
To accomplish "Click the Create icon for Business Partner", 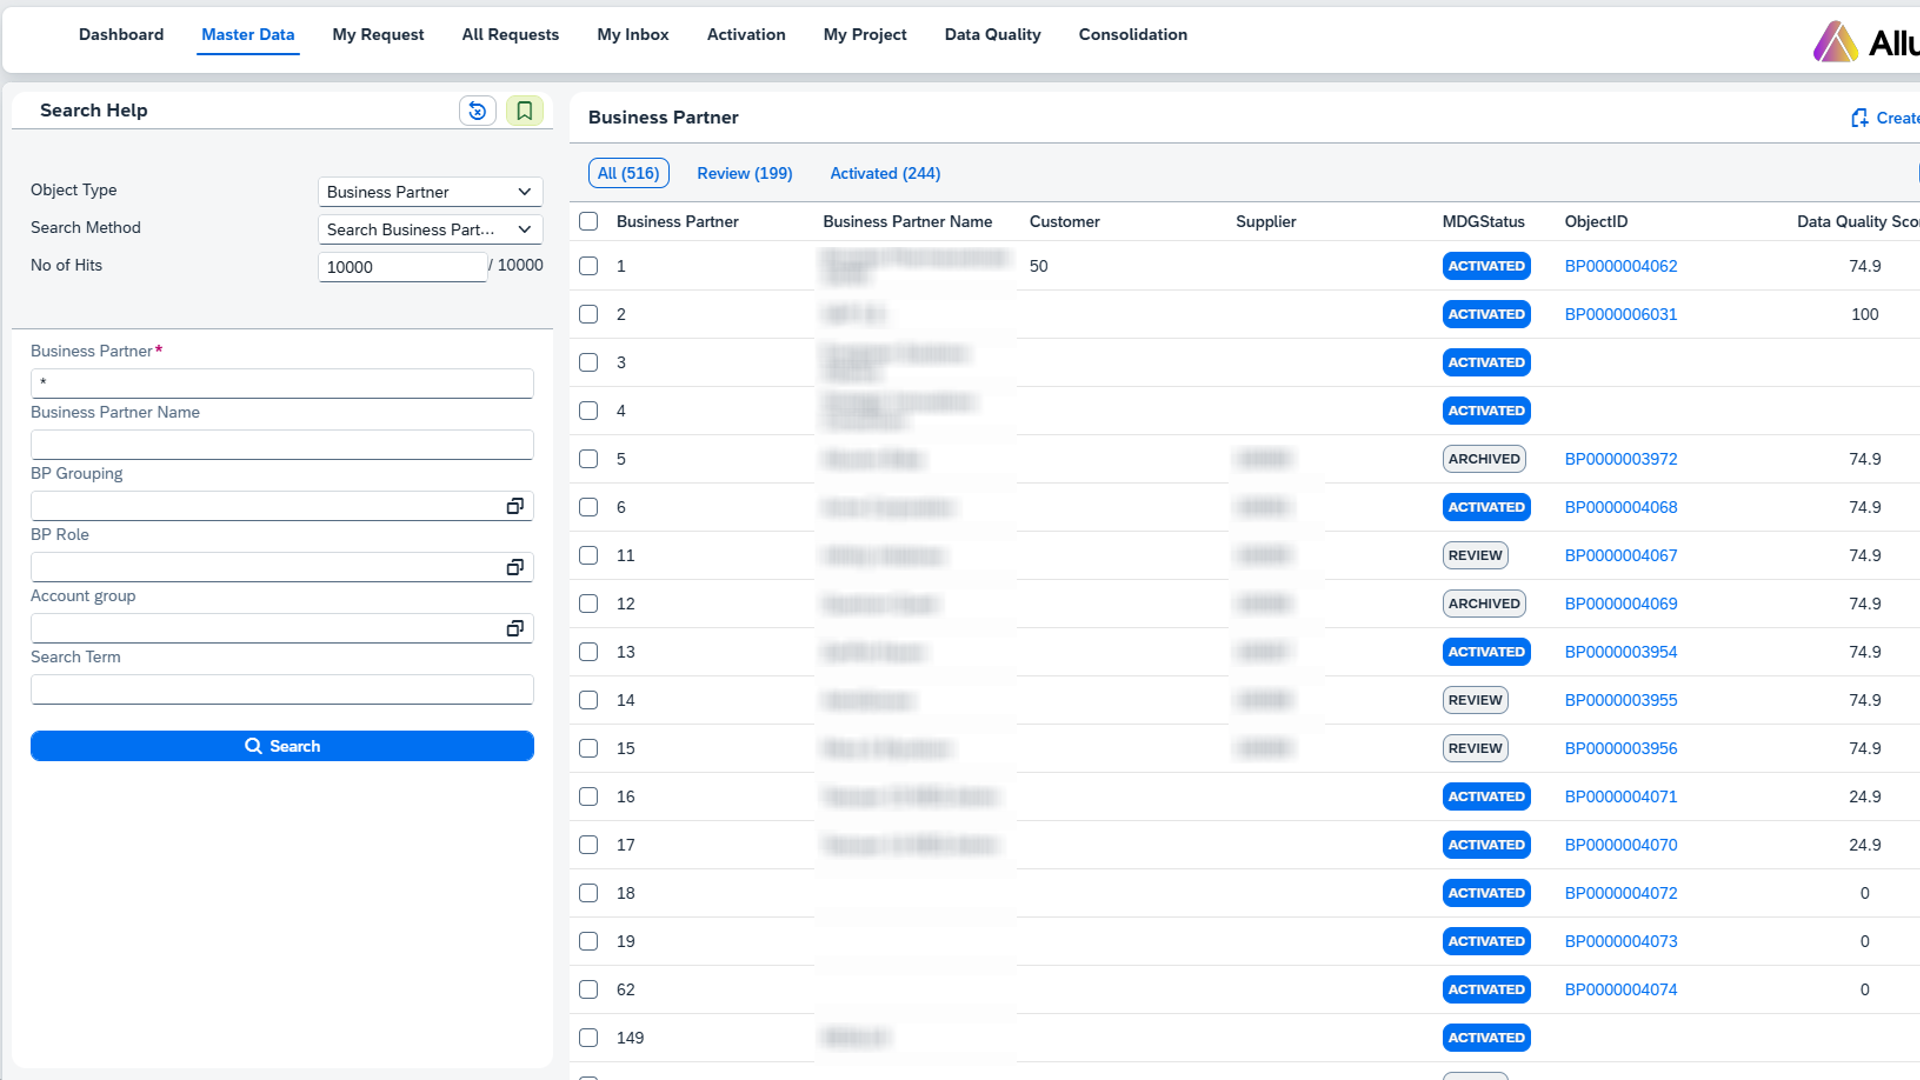I will coord(1859,118).
